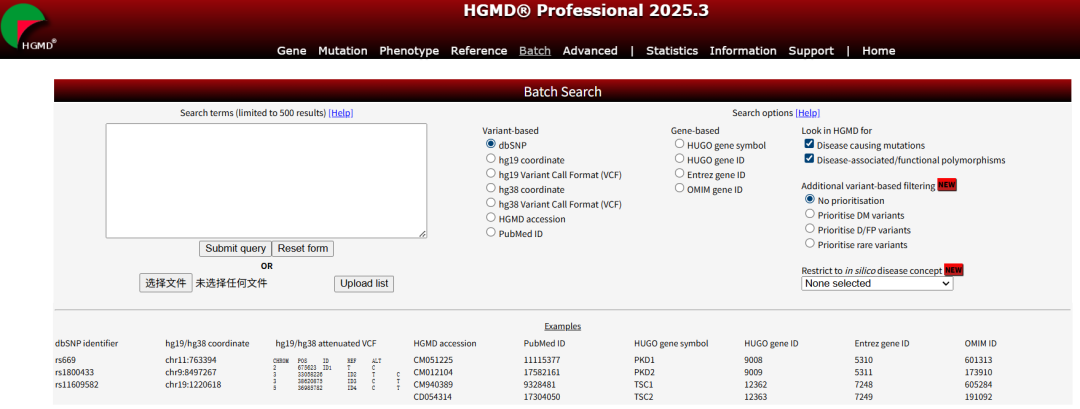Click example Entrez gene ID 7249
This screenshot has width=1080, height=409.
pyautogui.click(x=864, y=397)
